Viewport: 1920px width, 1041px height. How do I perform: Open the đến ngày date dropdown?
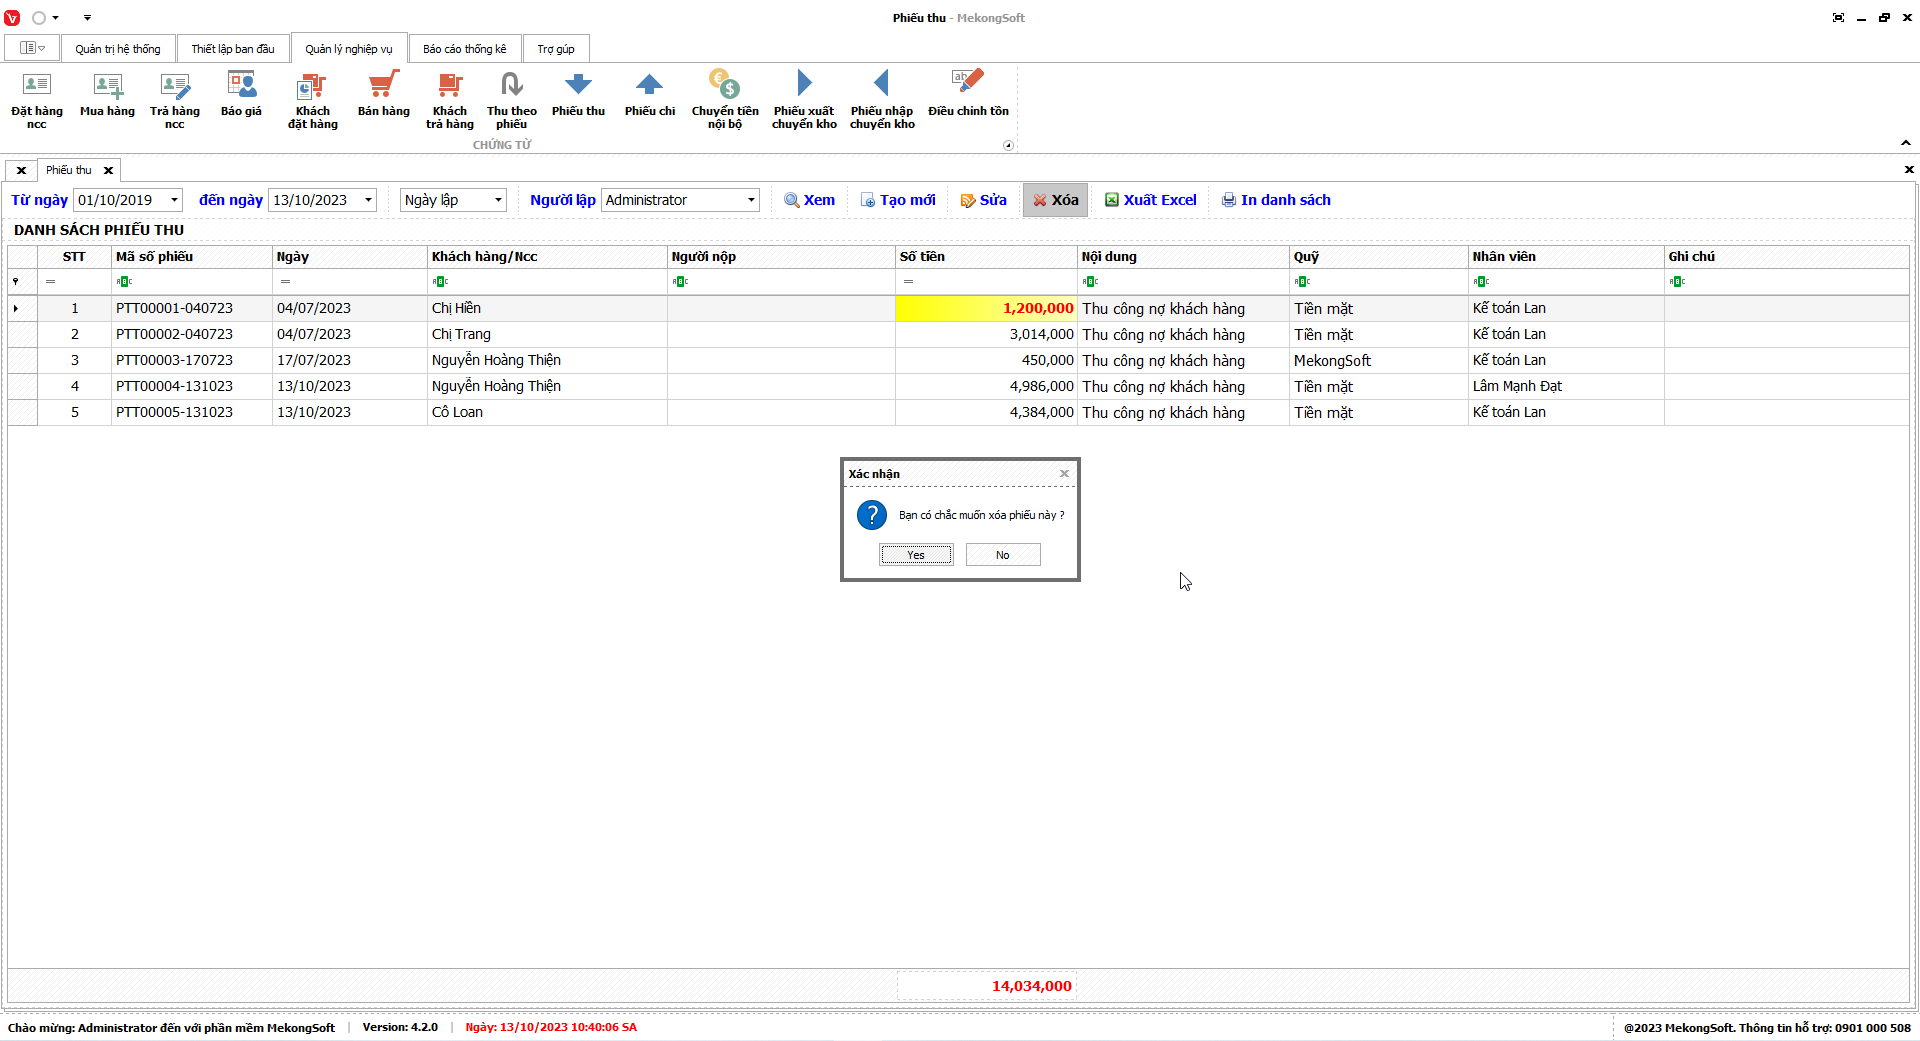tap(368, 200)
